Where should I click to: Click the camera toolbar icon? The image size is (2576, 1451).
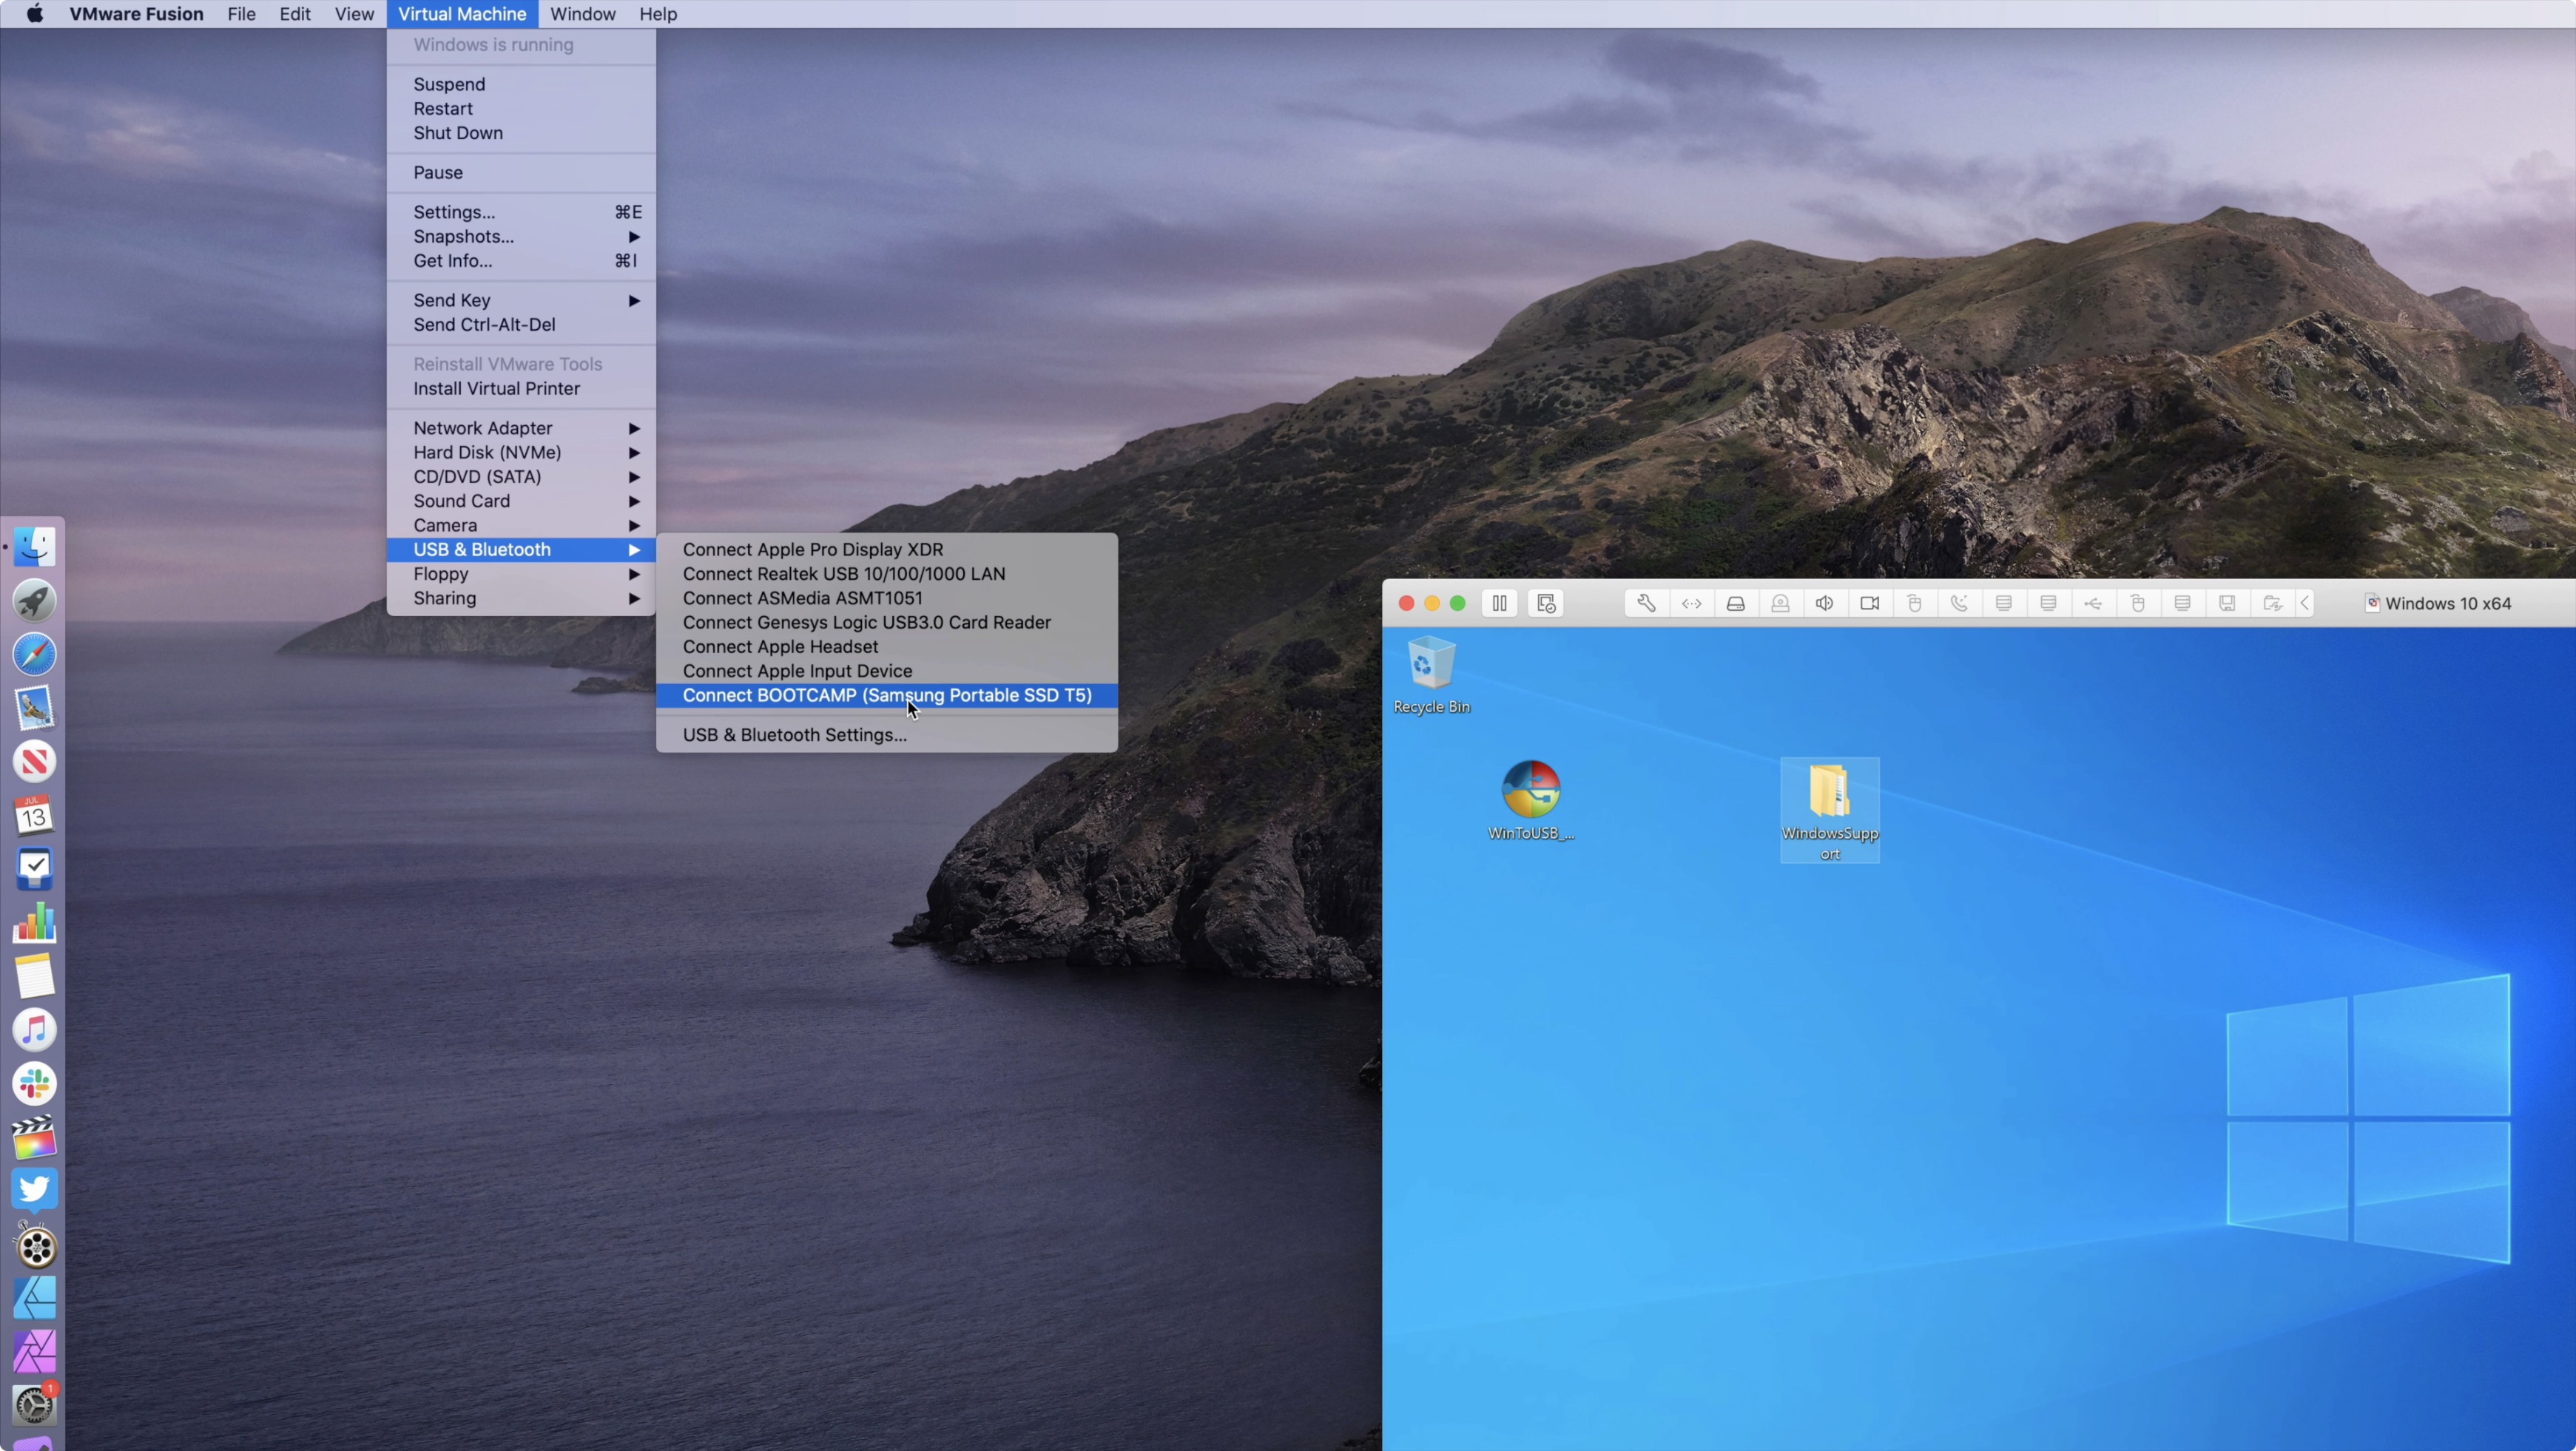pyautogui.click(x=1869, y=603)
